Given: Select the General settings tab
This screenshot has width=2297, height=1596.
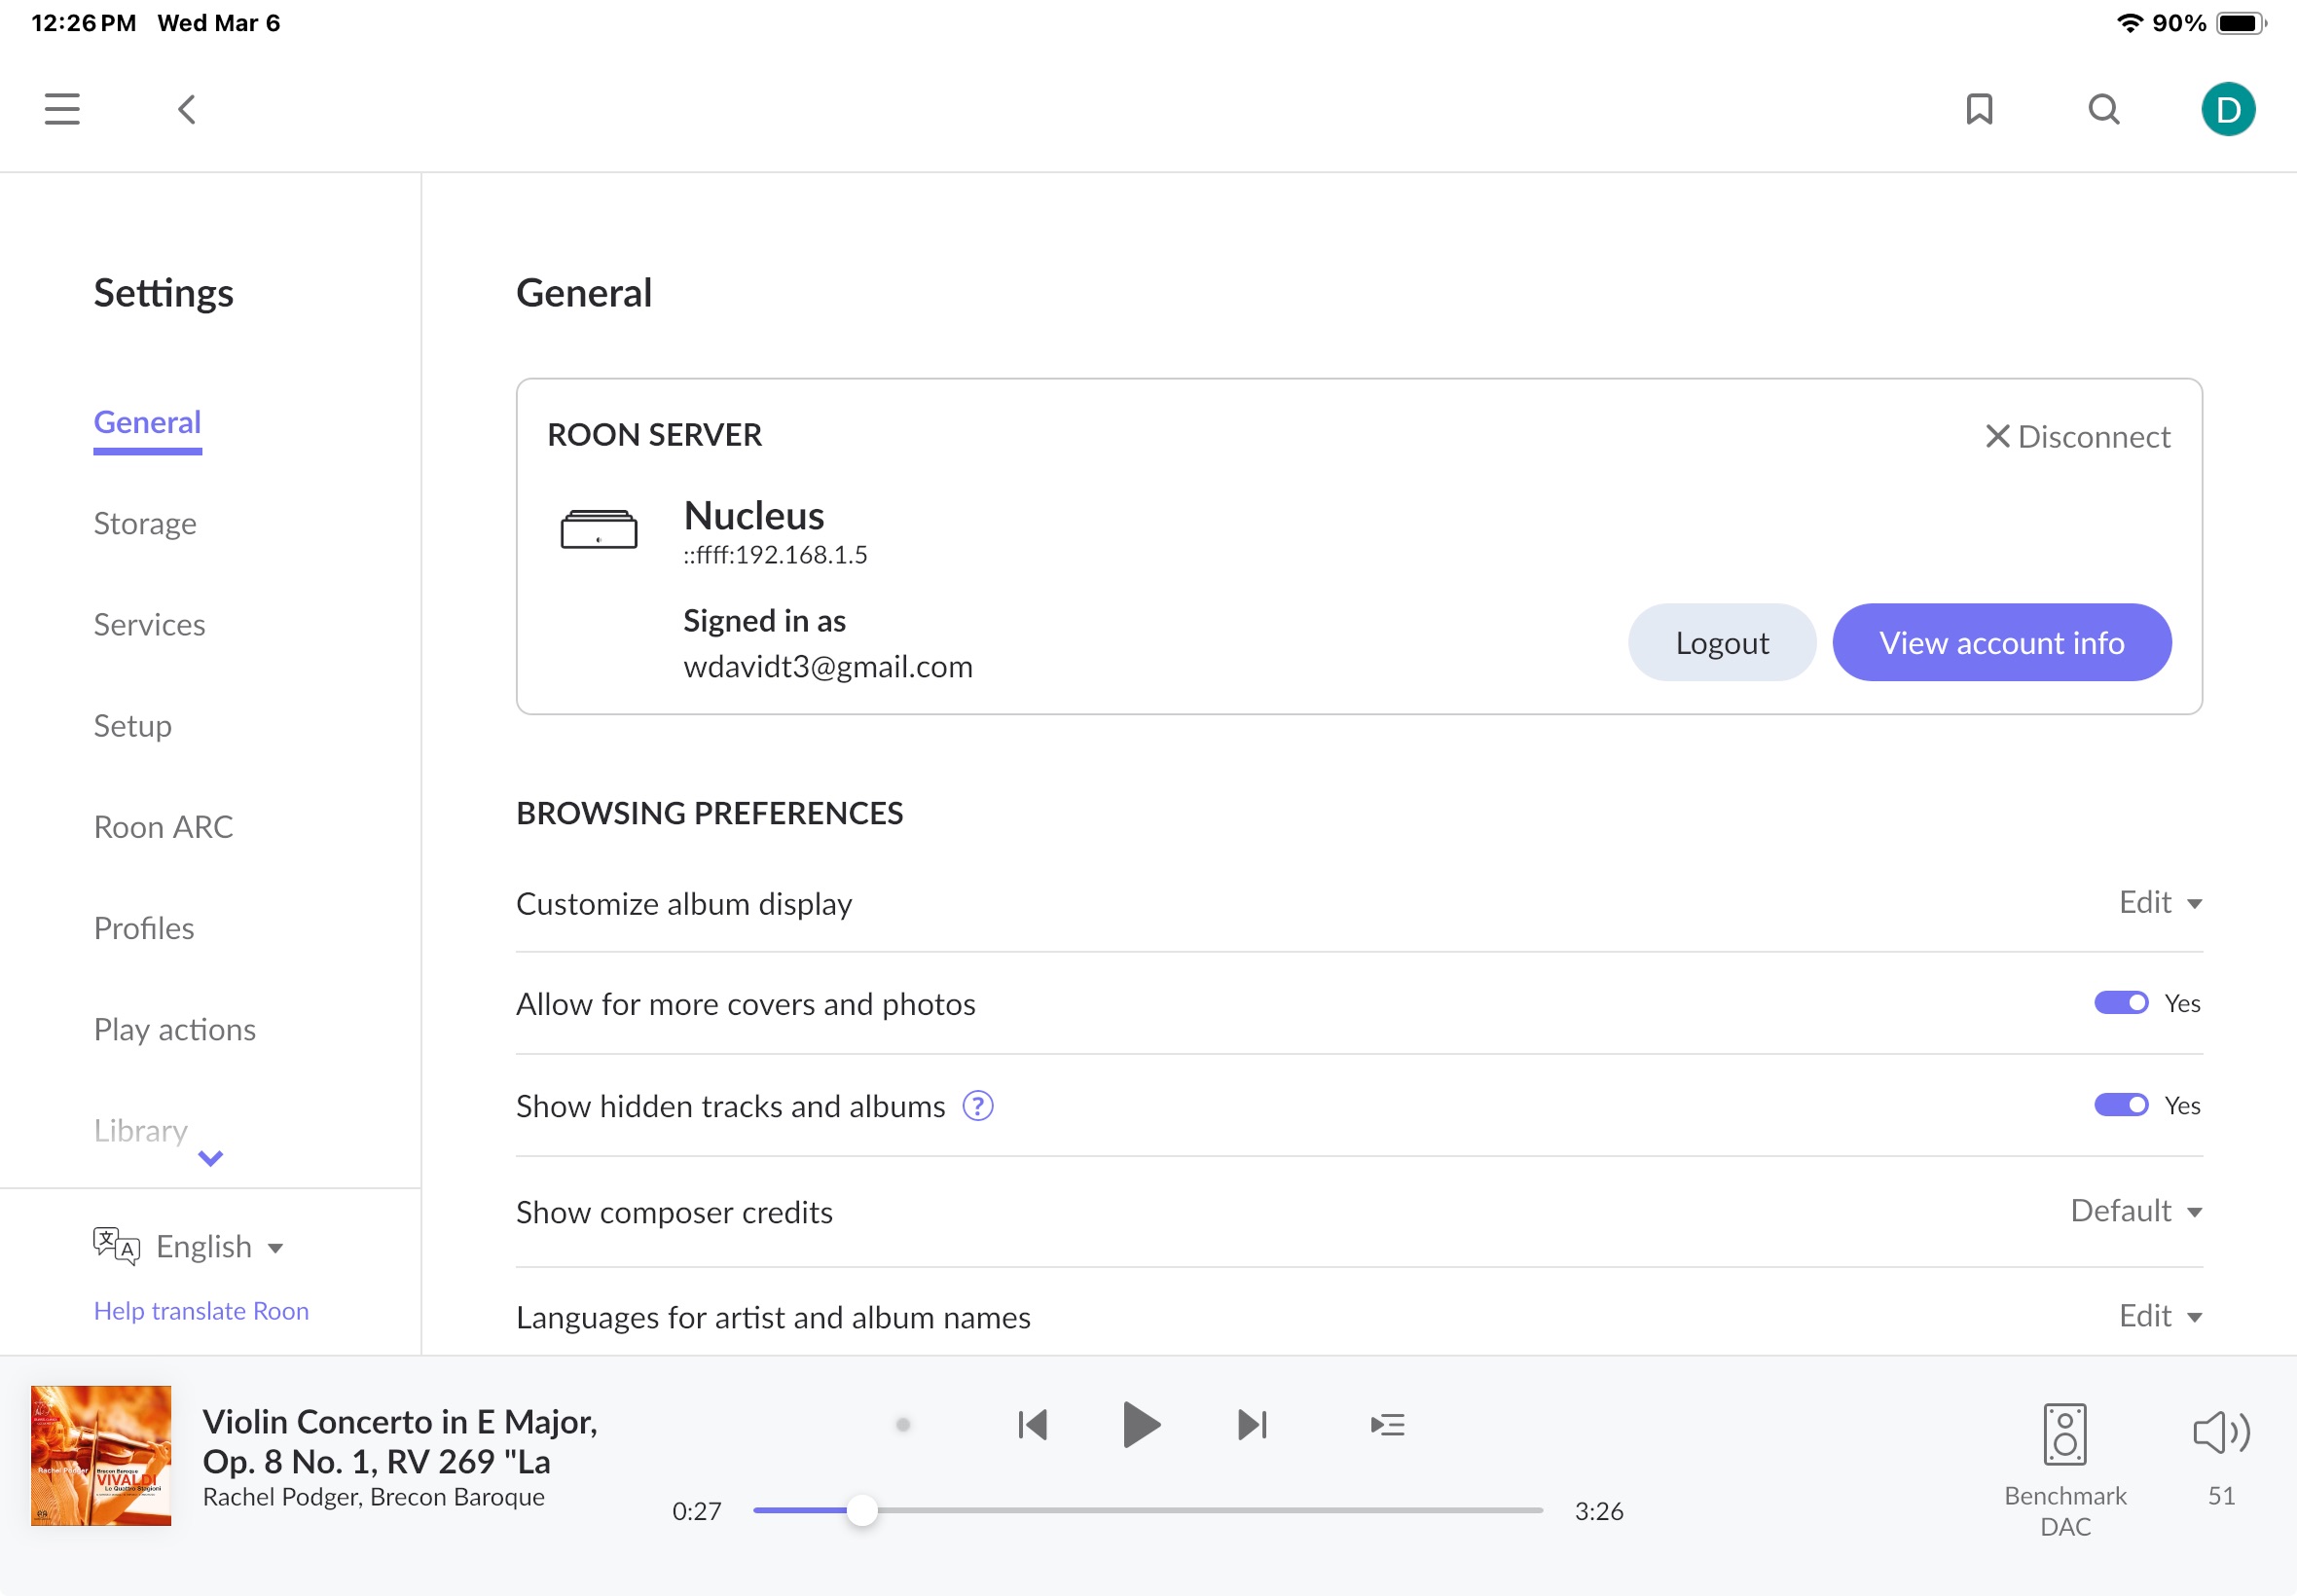Looking at the screenshot, I should (x=148, y=423).
